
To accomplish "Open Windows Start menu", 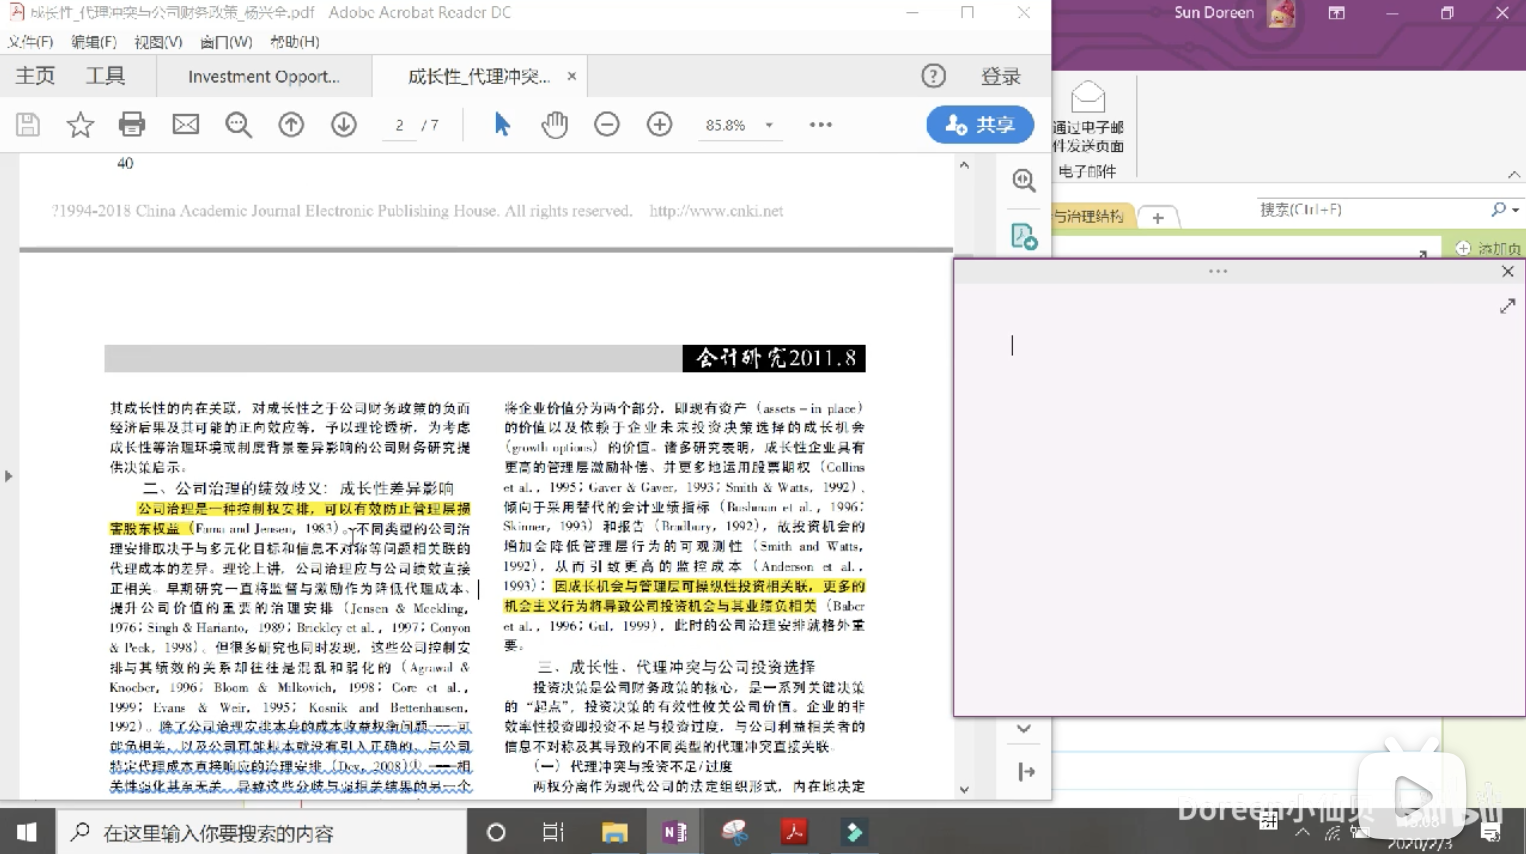I will tap(27, 832).
